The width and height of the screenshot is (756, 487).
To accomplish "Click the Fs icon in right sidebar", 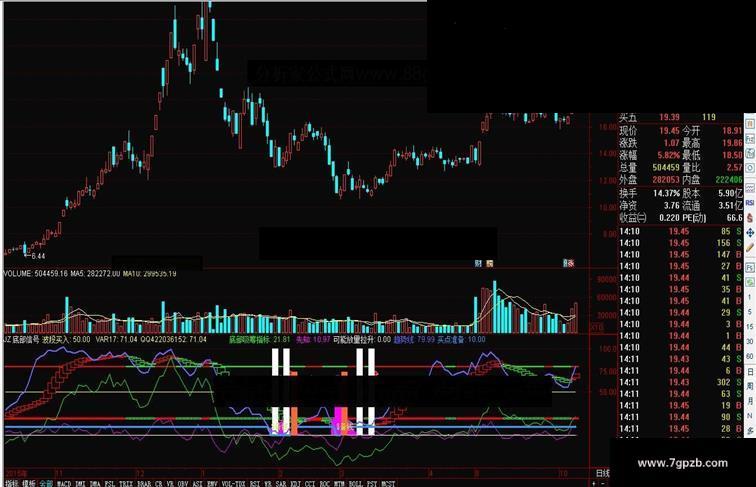I will pos(750,267).
